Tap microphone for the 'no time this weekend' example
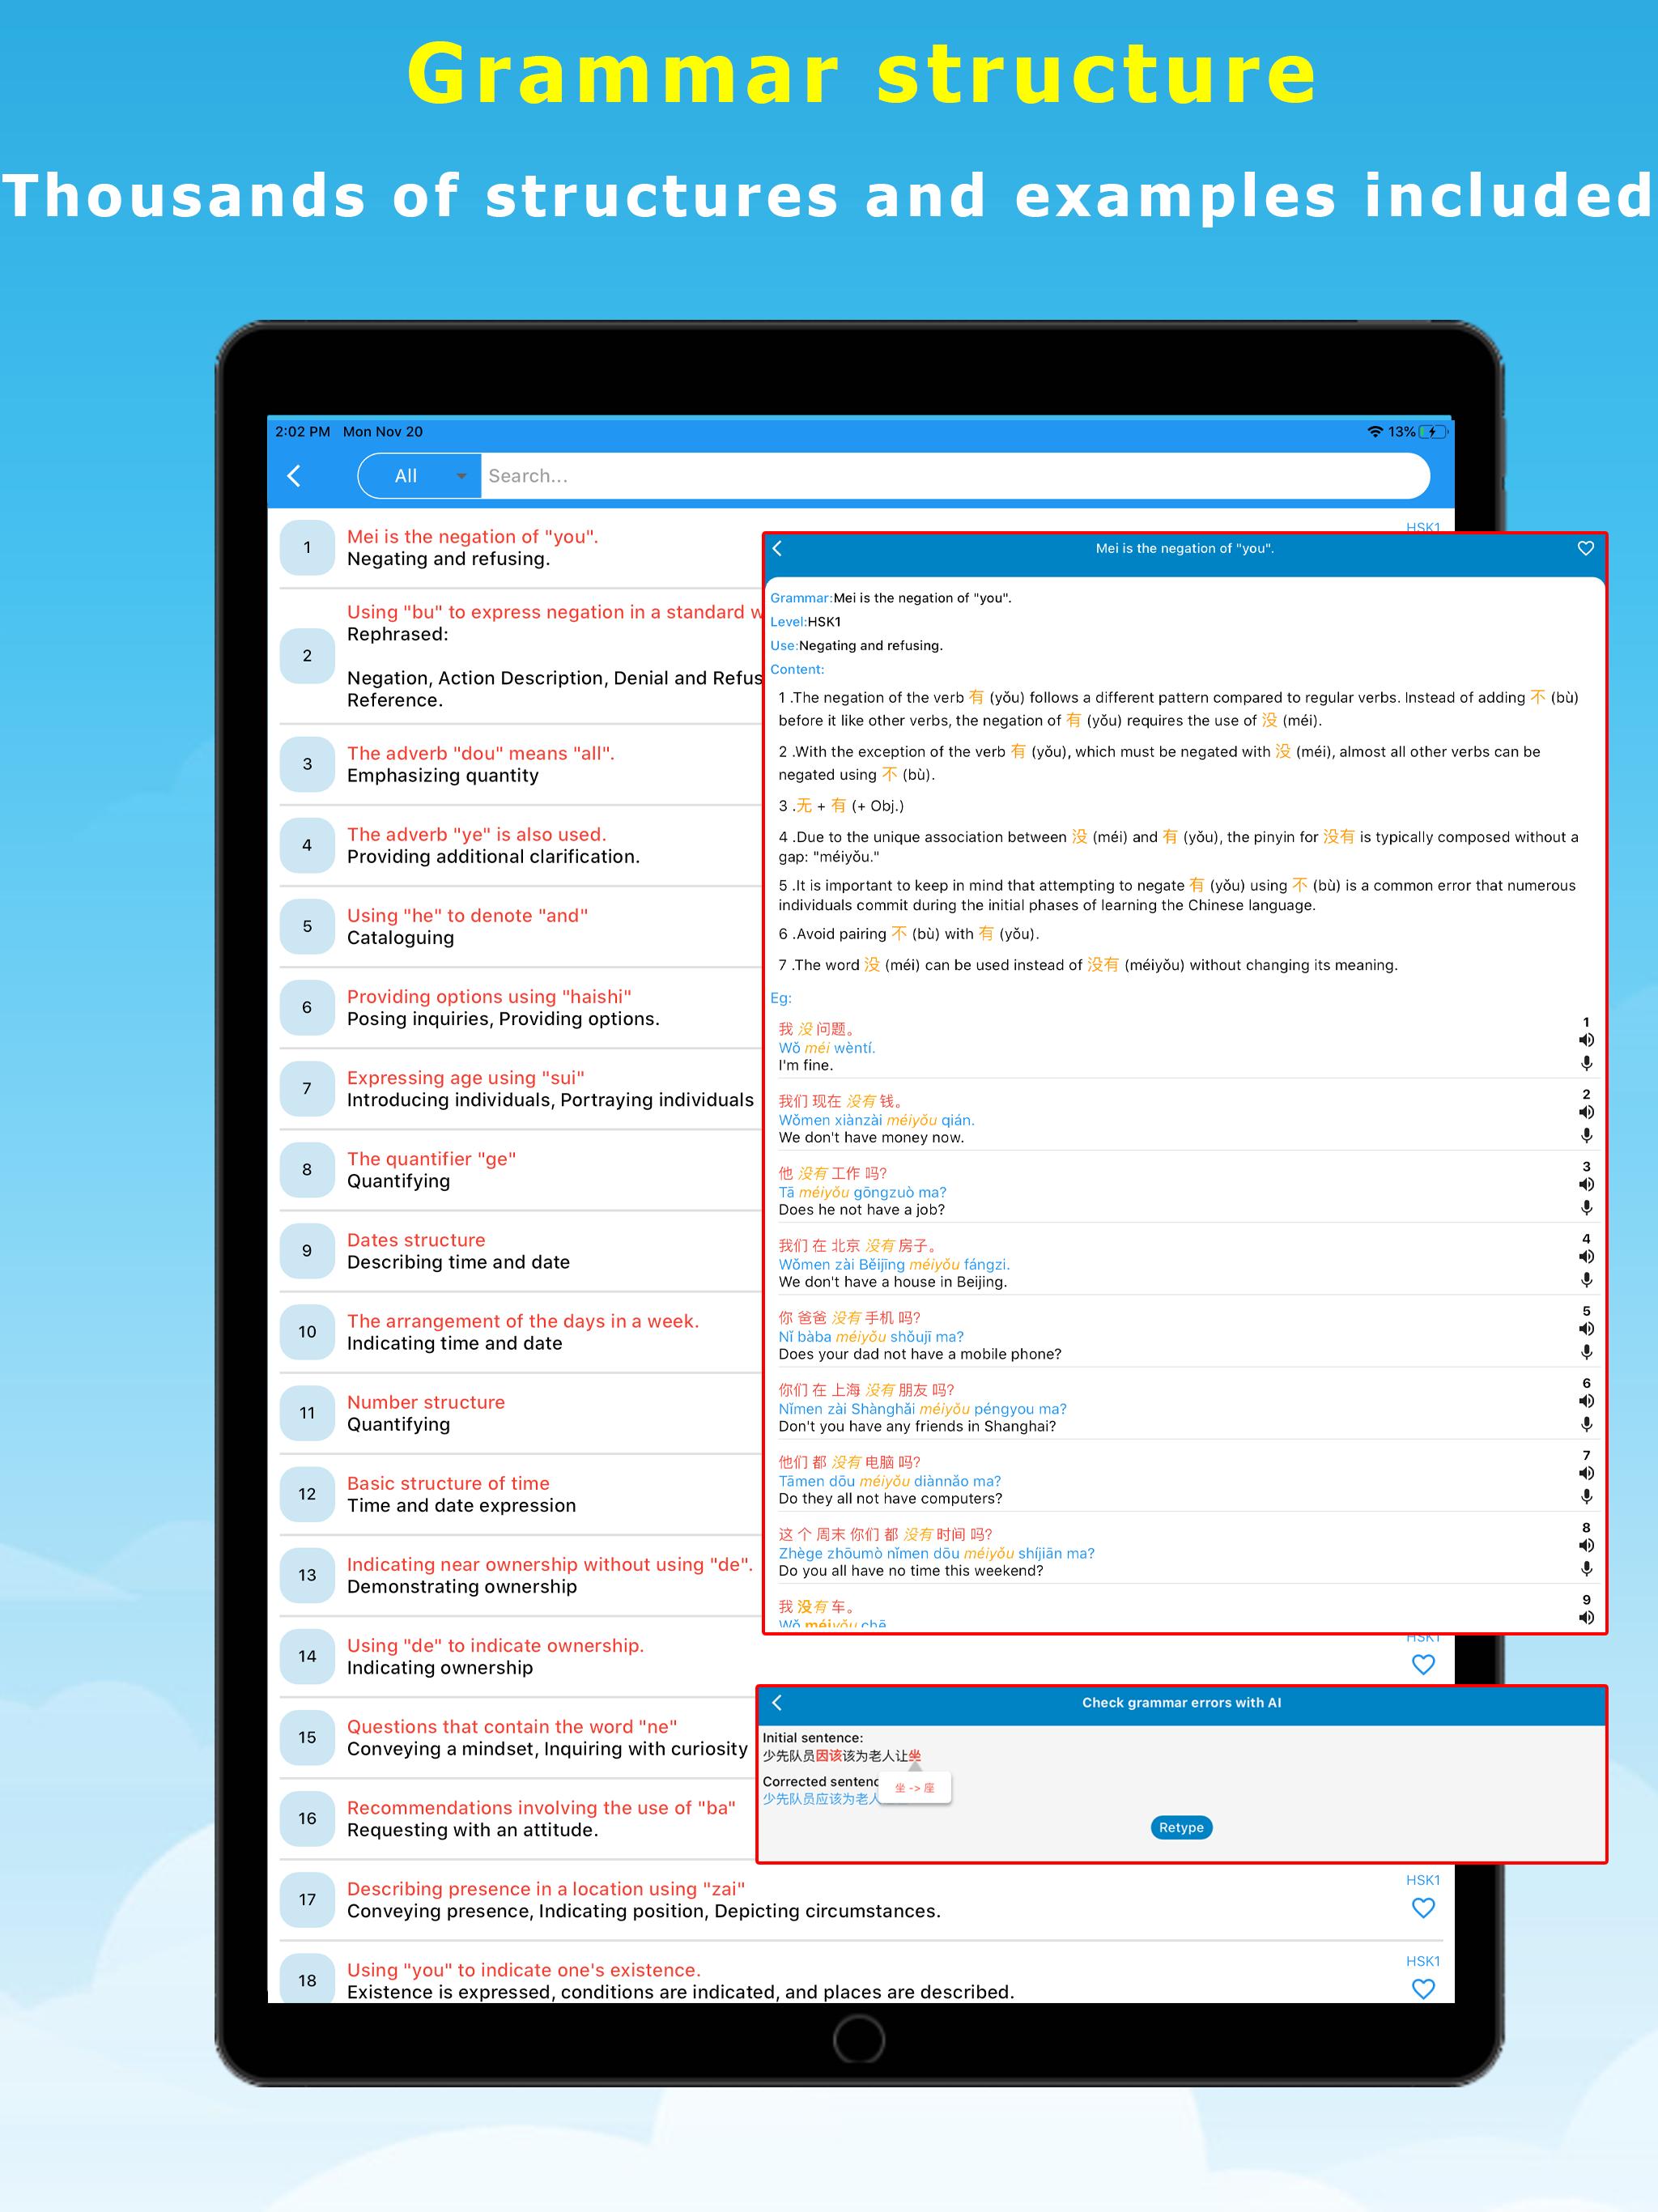 point(1586,1569)
